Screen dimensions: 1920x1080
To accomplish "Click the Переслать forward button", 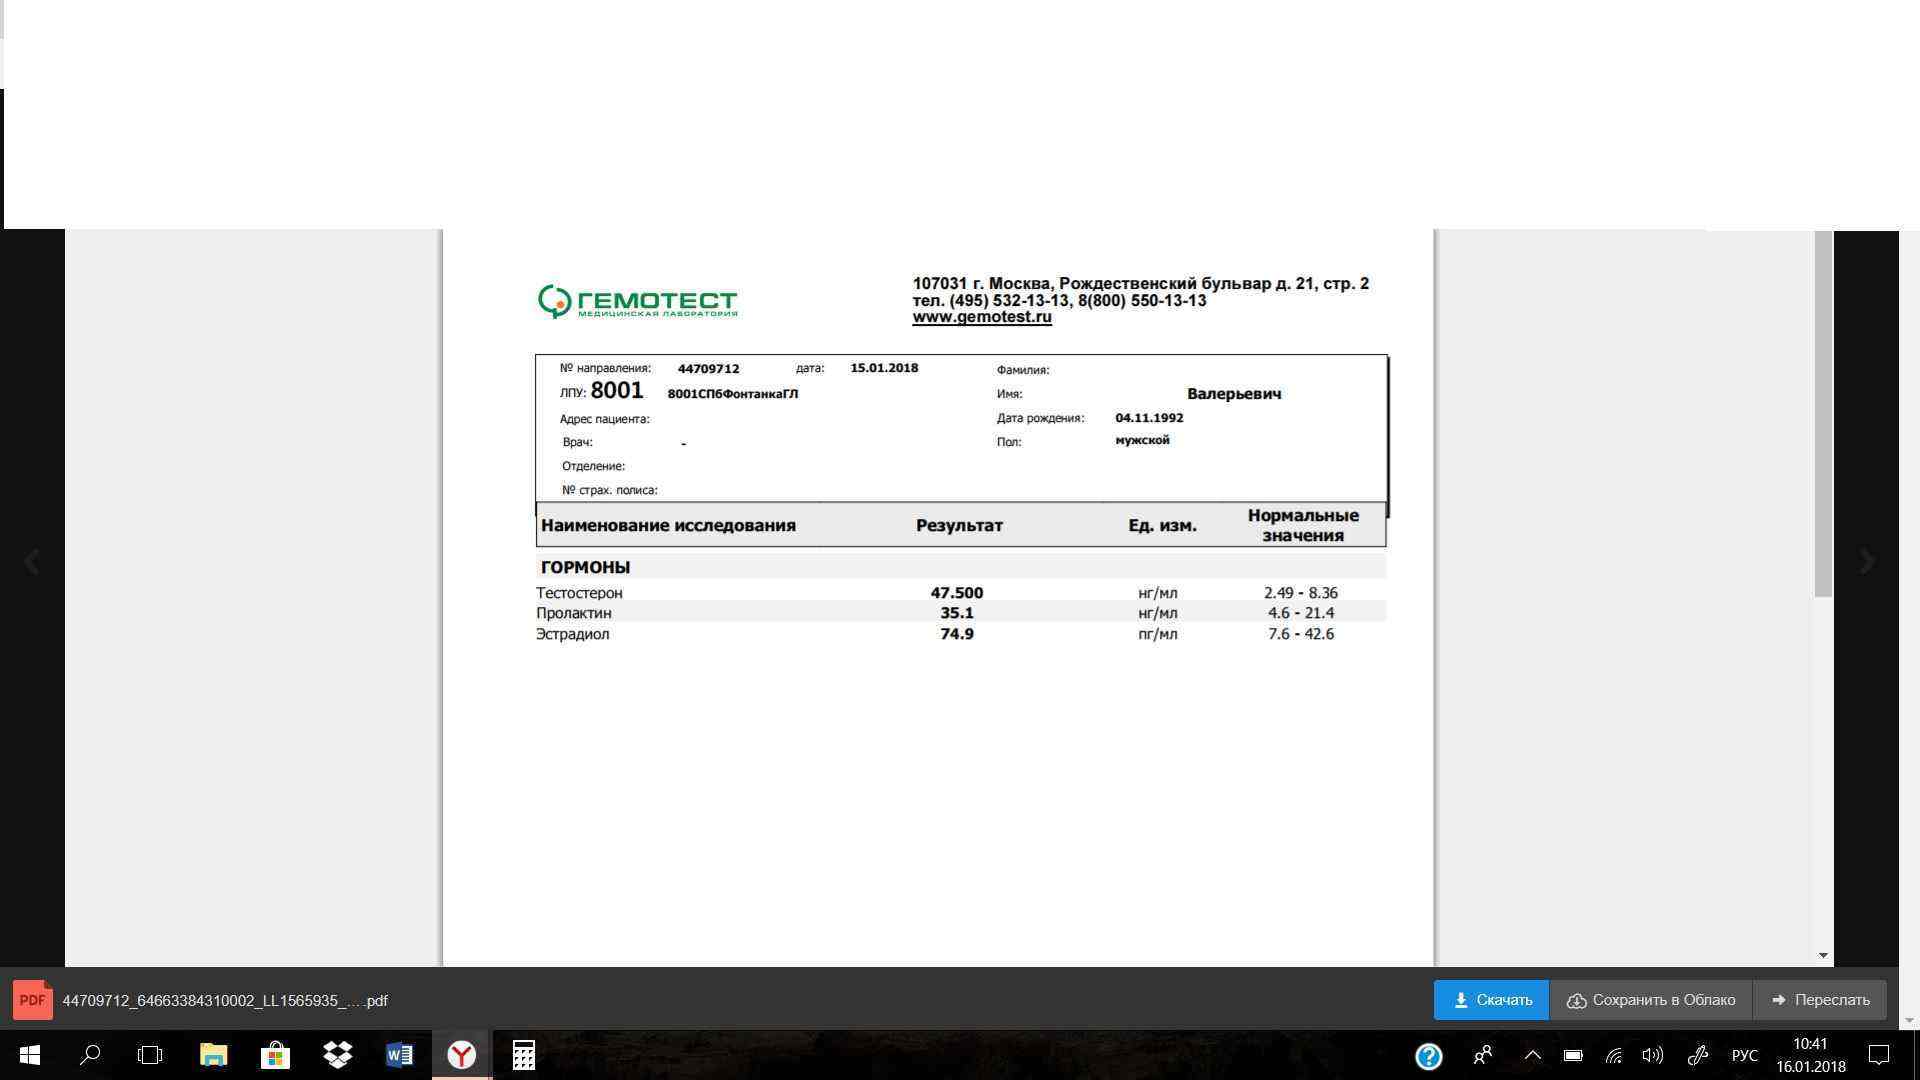I will click(1820, 1000).
